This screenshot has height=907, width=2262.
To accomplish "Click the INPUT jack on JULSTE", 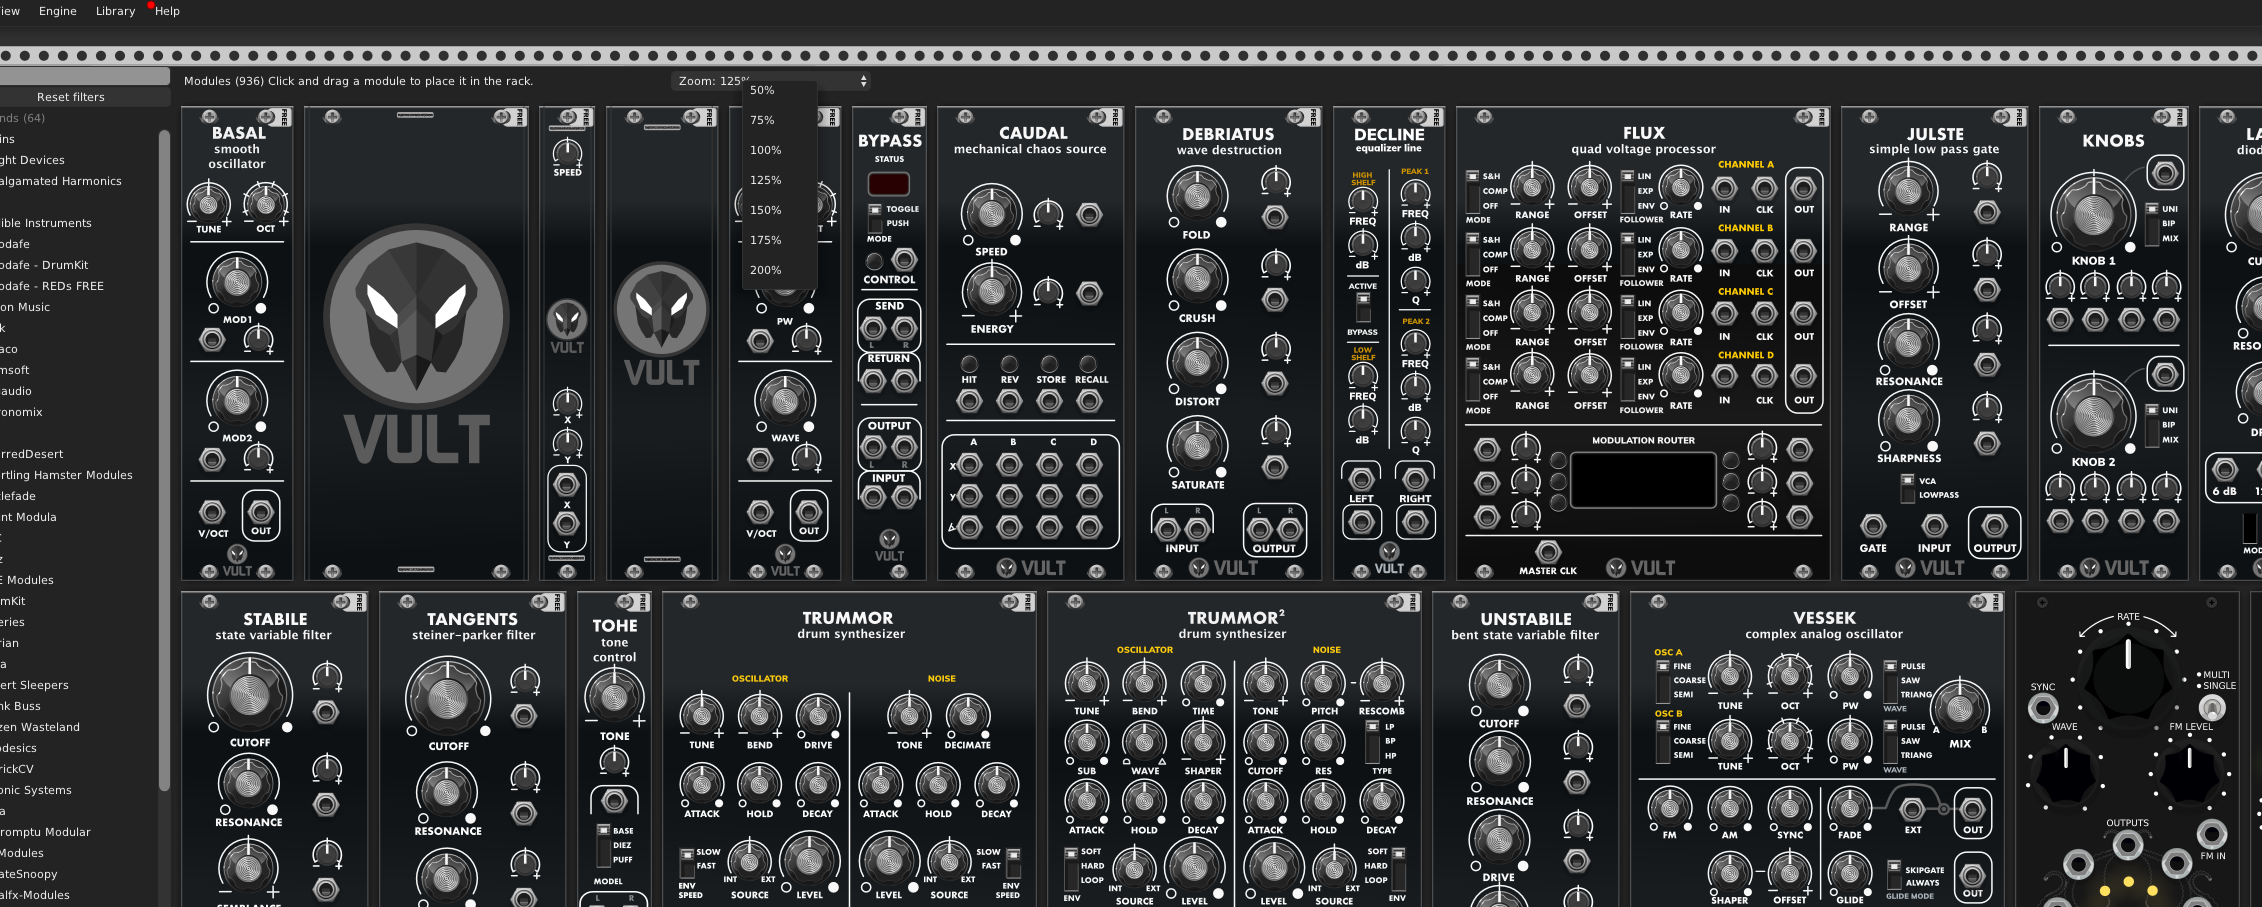I will 1934,526.
